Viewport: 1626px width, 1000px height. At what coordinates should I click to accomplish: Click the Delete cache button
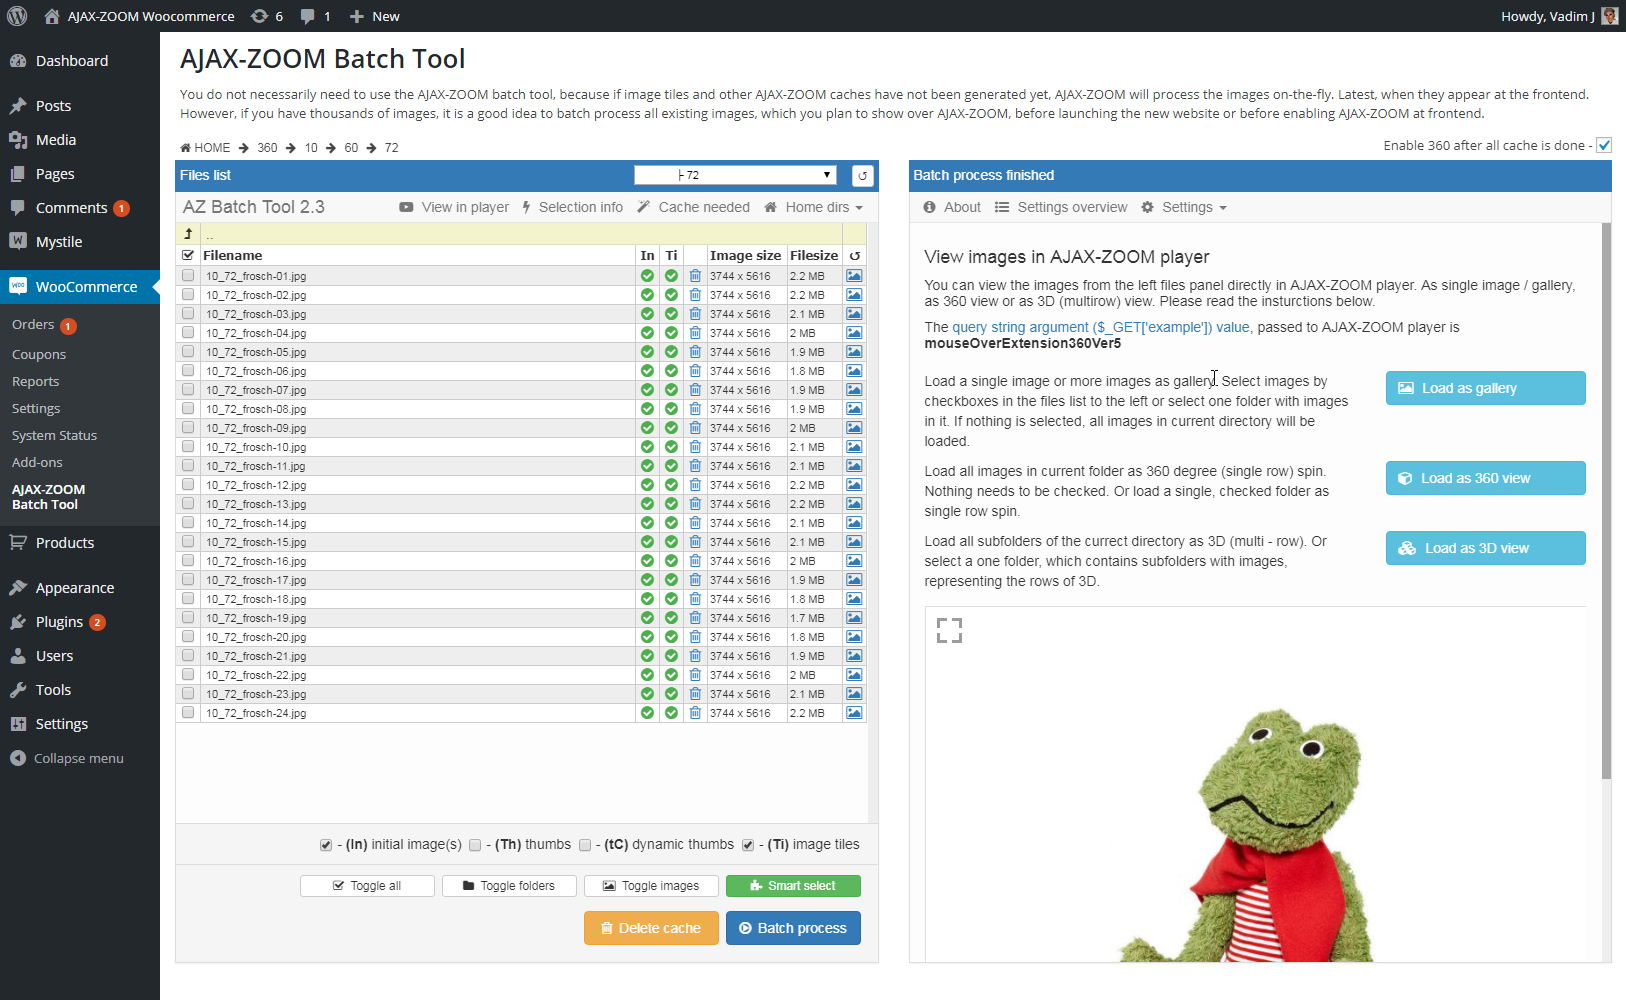(x=651, y=928)
